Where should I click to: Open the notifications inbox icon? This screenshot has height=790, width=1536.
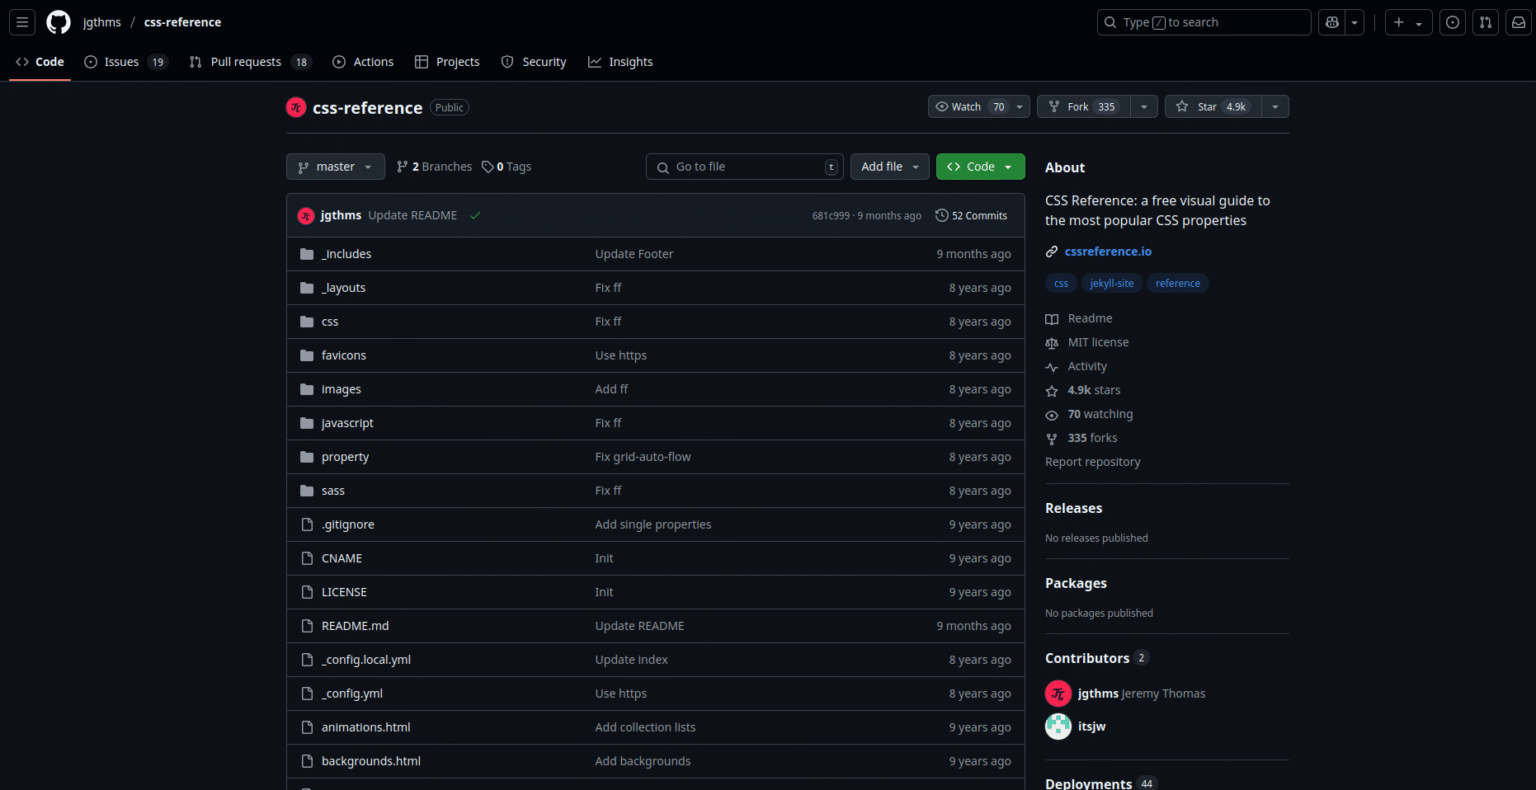coord(1517,22)
